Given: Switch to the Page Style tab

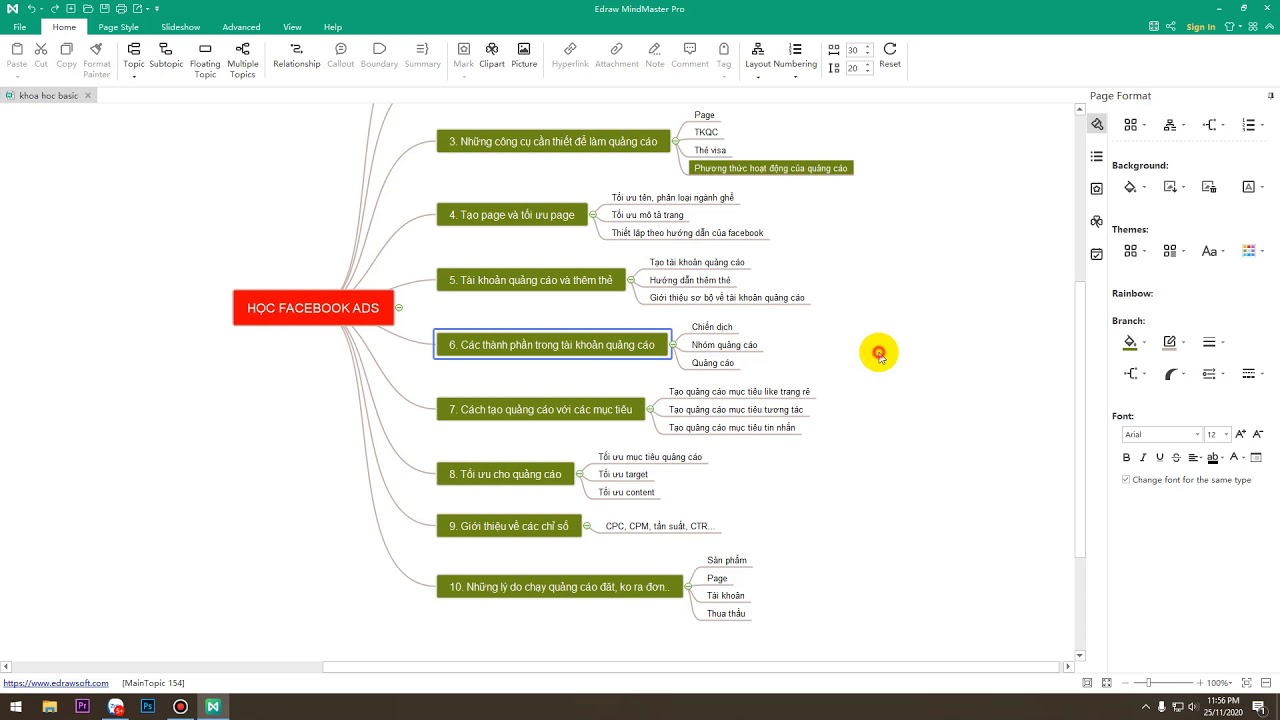Looking at the screenshot, I should click(118, 27).
